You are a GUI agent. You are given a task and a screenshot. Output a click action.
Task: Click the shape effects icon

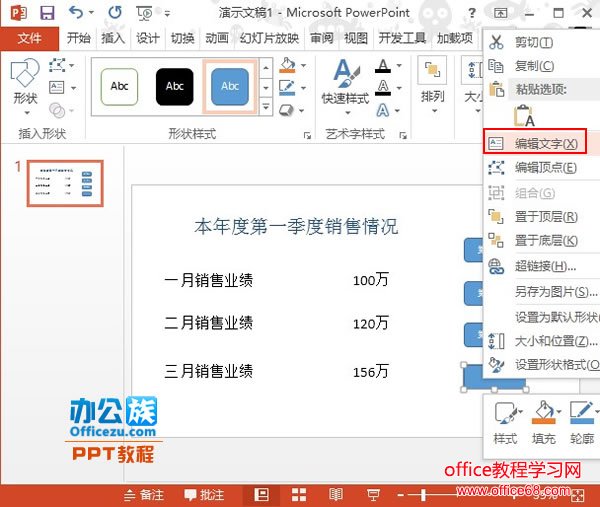coord(286,111)
